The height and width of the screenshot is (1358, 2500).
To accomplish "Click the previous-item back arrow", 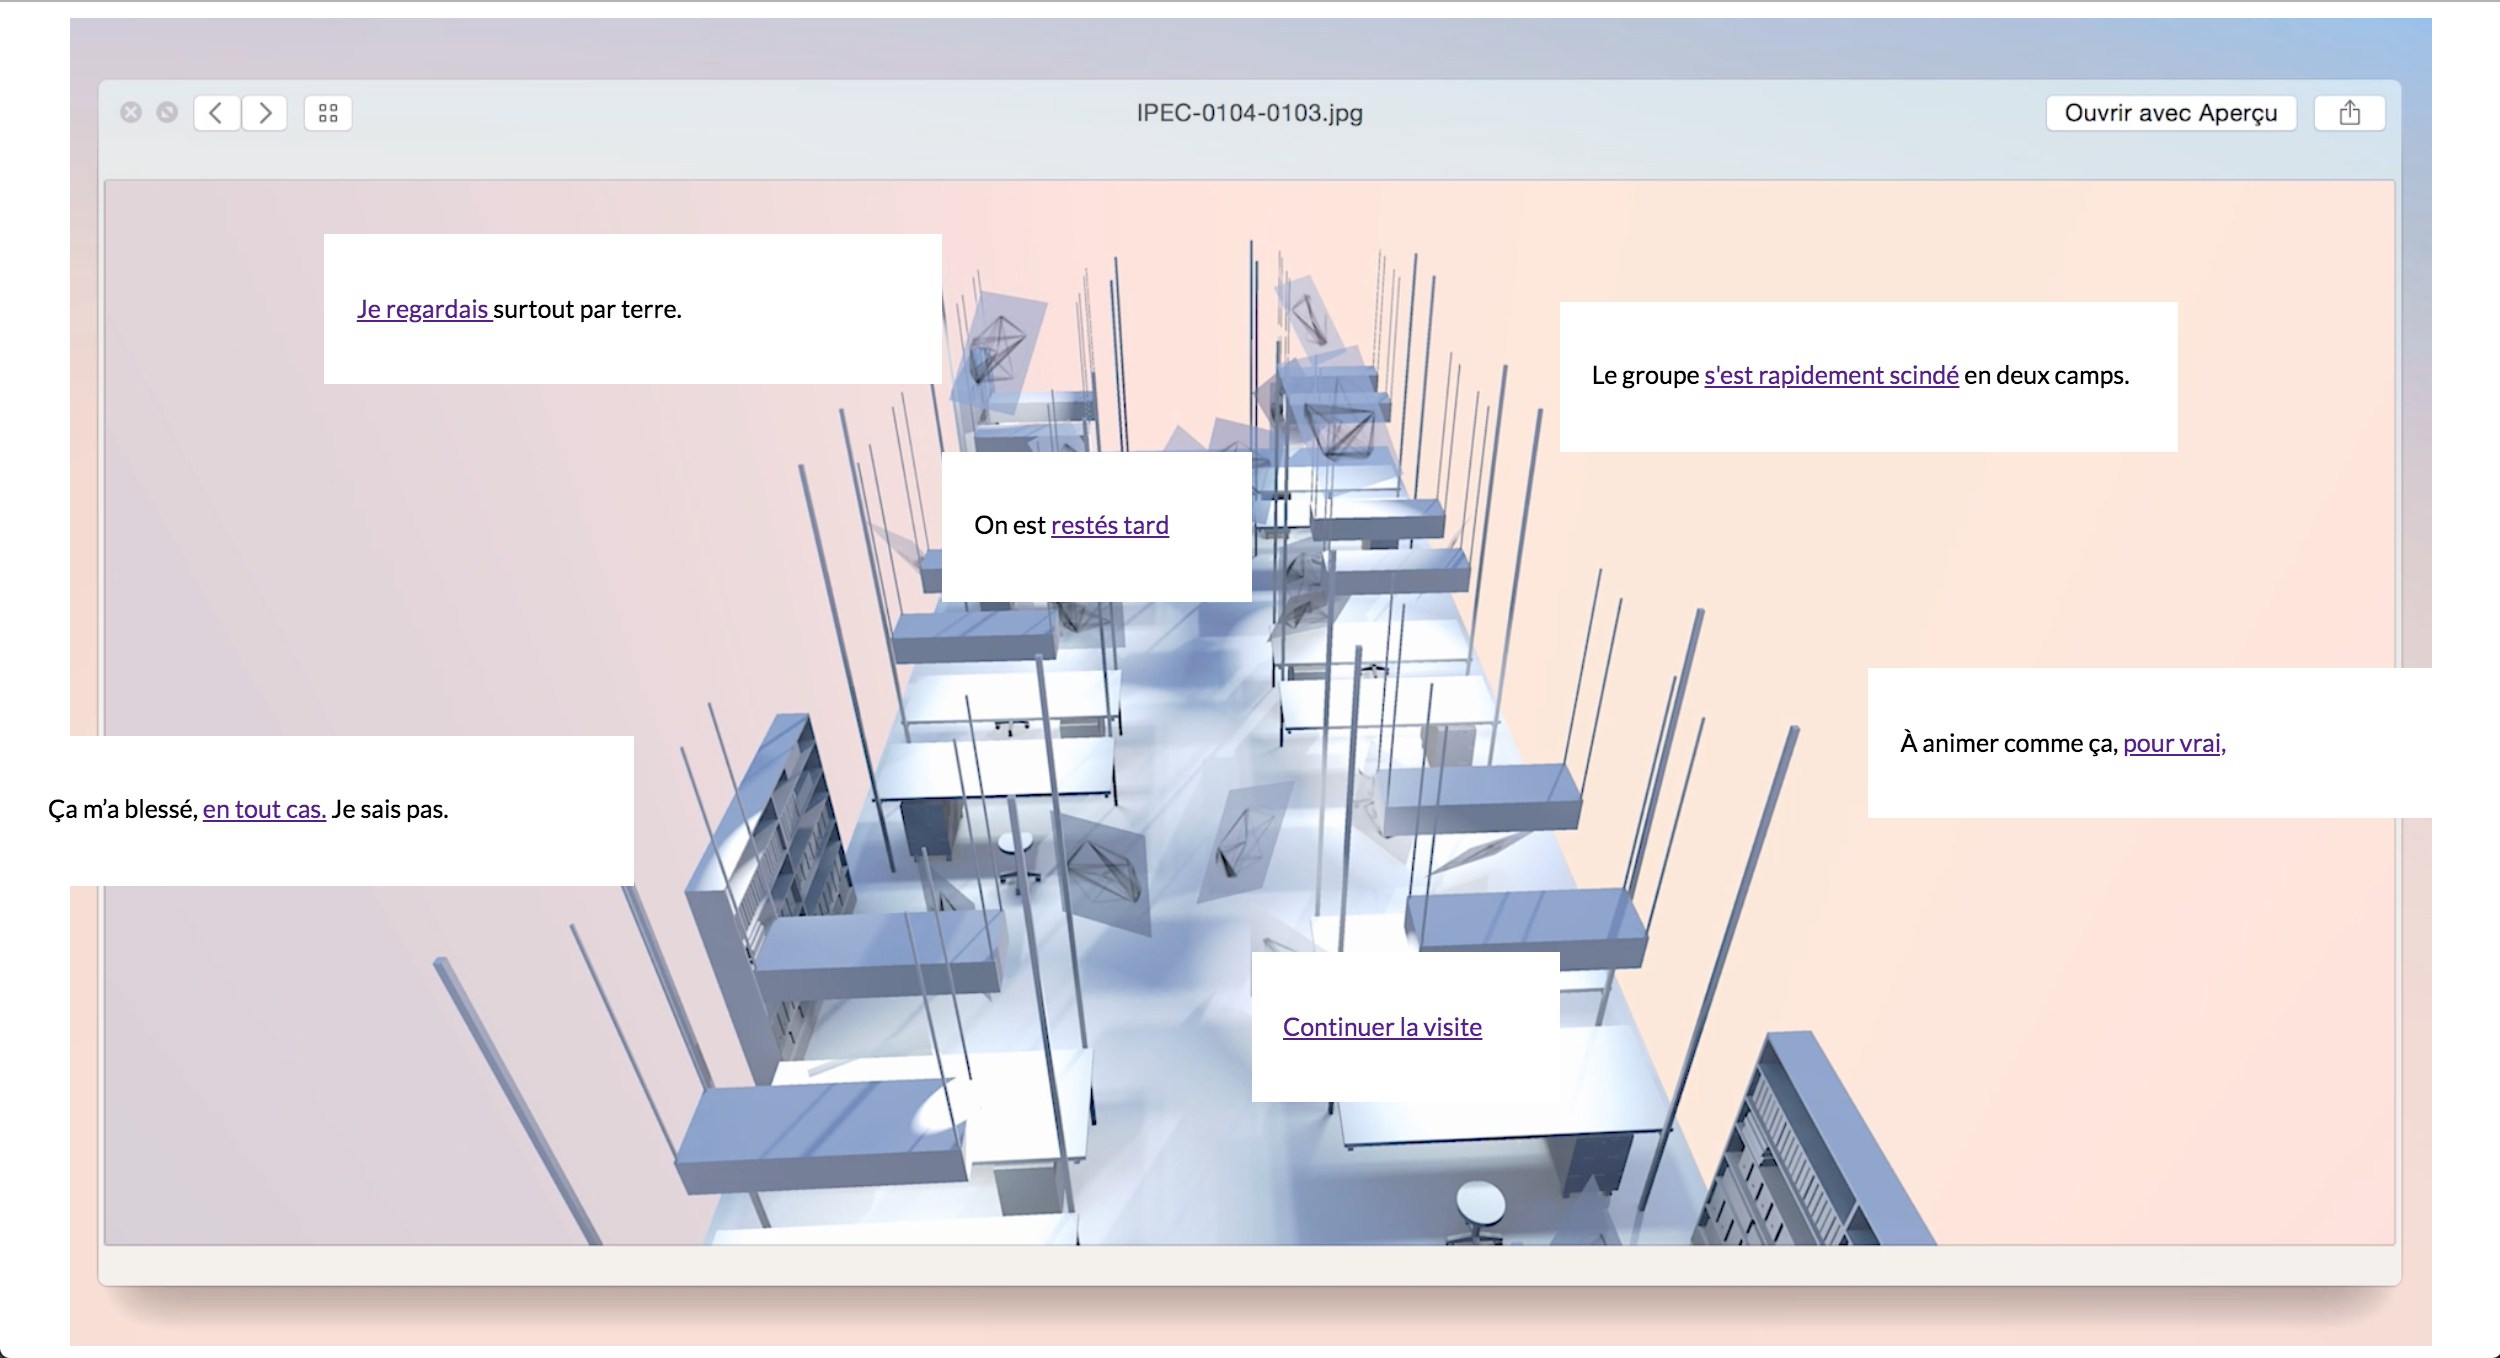I will 215,113.
